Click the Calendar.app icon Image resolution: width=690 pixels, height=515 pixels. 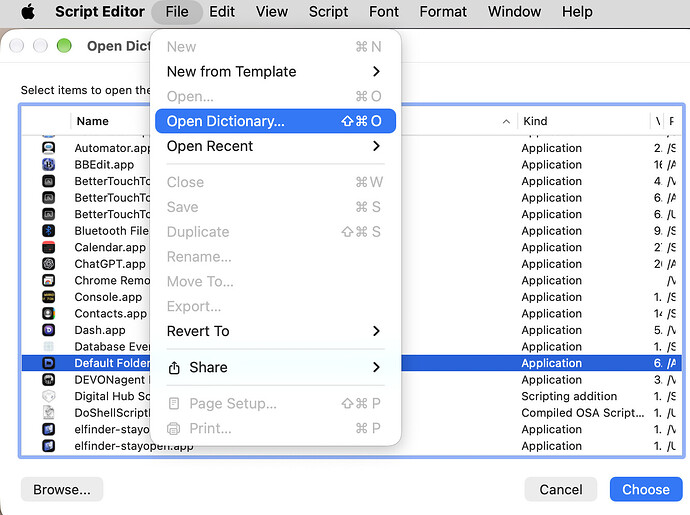pyautogui.click(x=48, y=247)
